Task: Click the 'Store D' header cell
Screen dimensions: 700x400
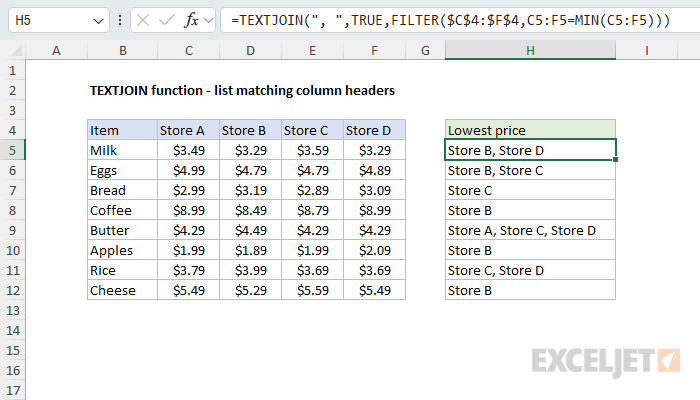Action: pos(375,130)
